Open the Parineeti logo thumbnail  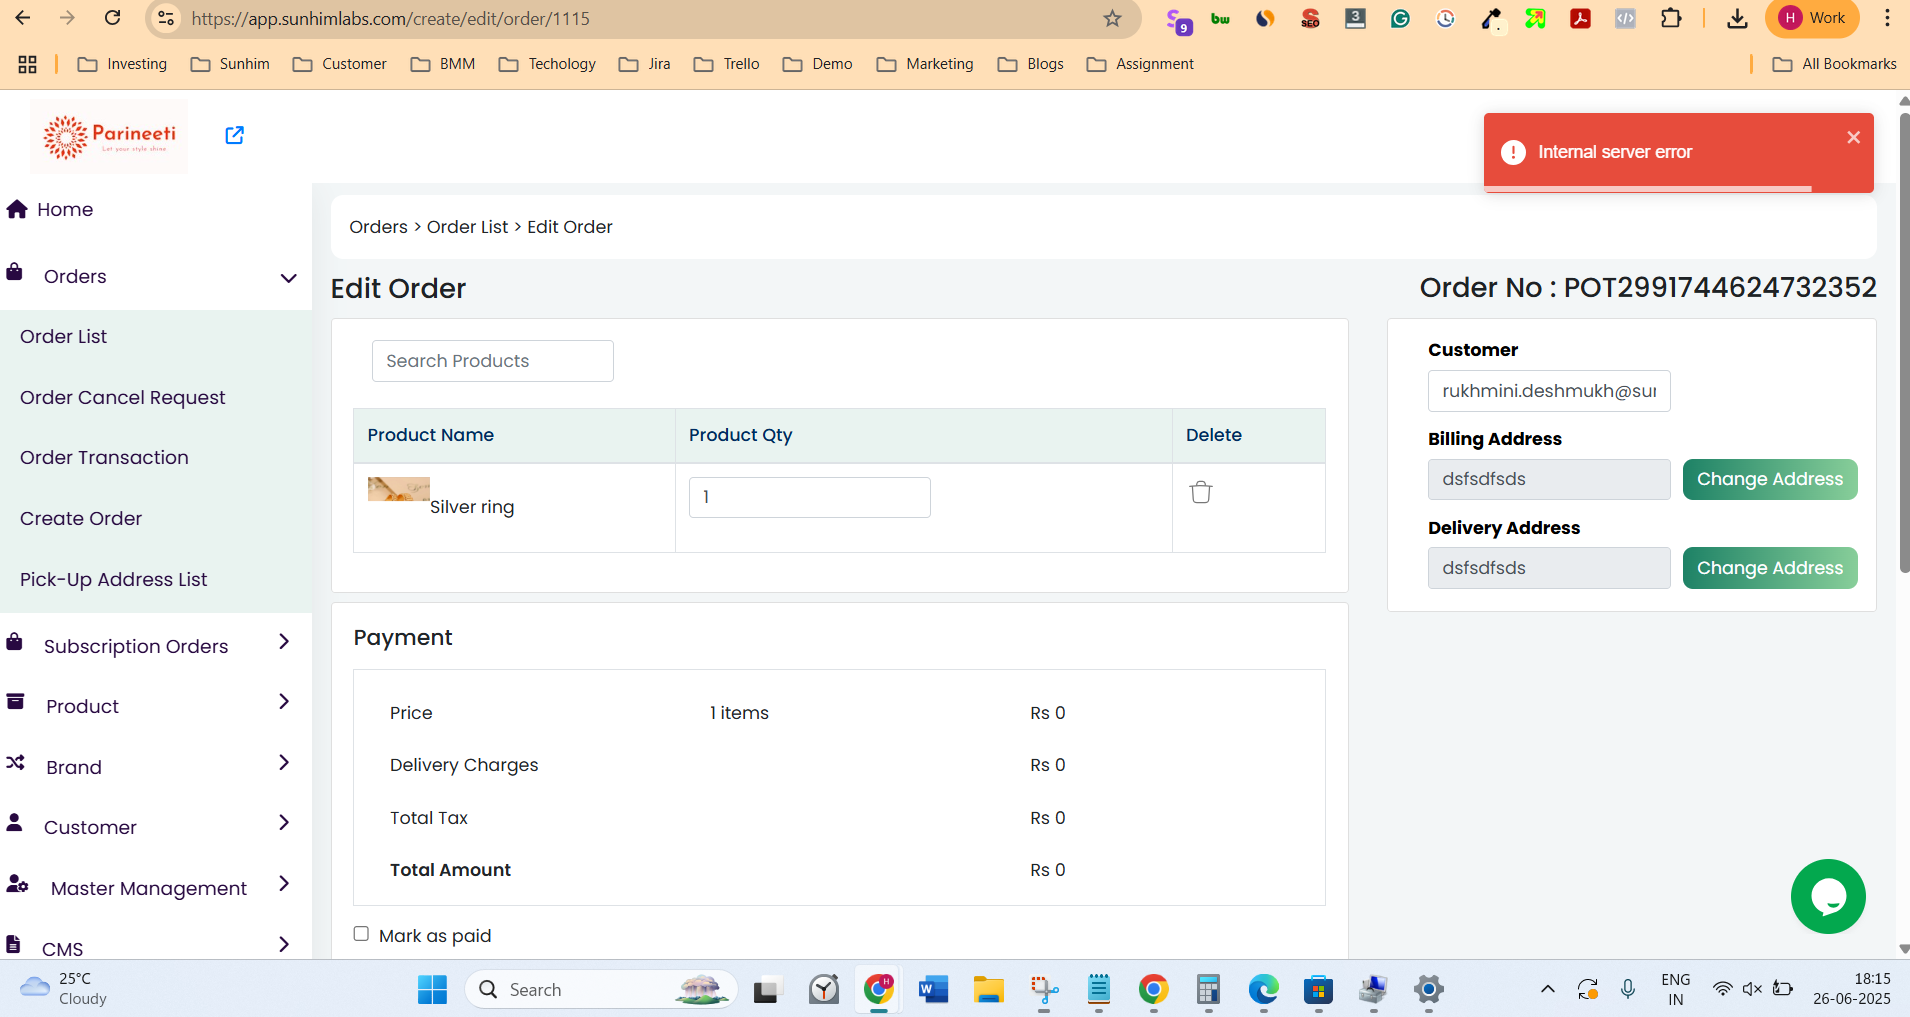109,136
